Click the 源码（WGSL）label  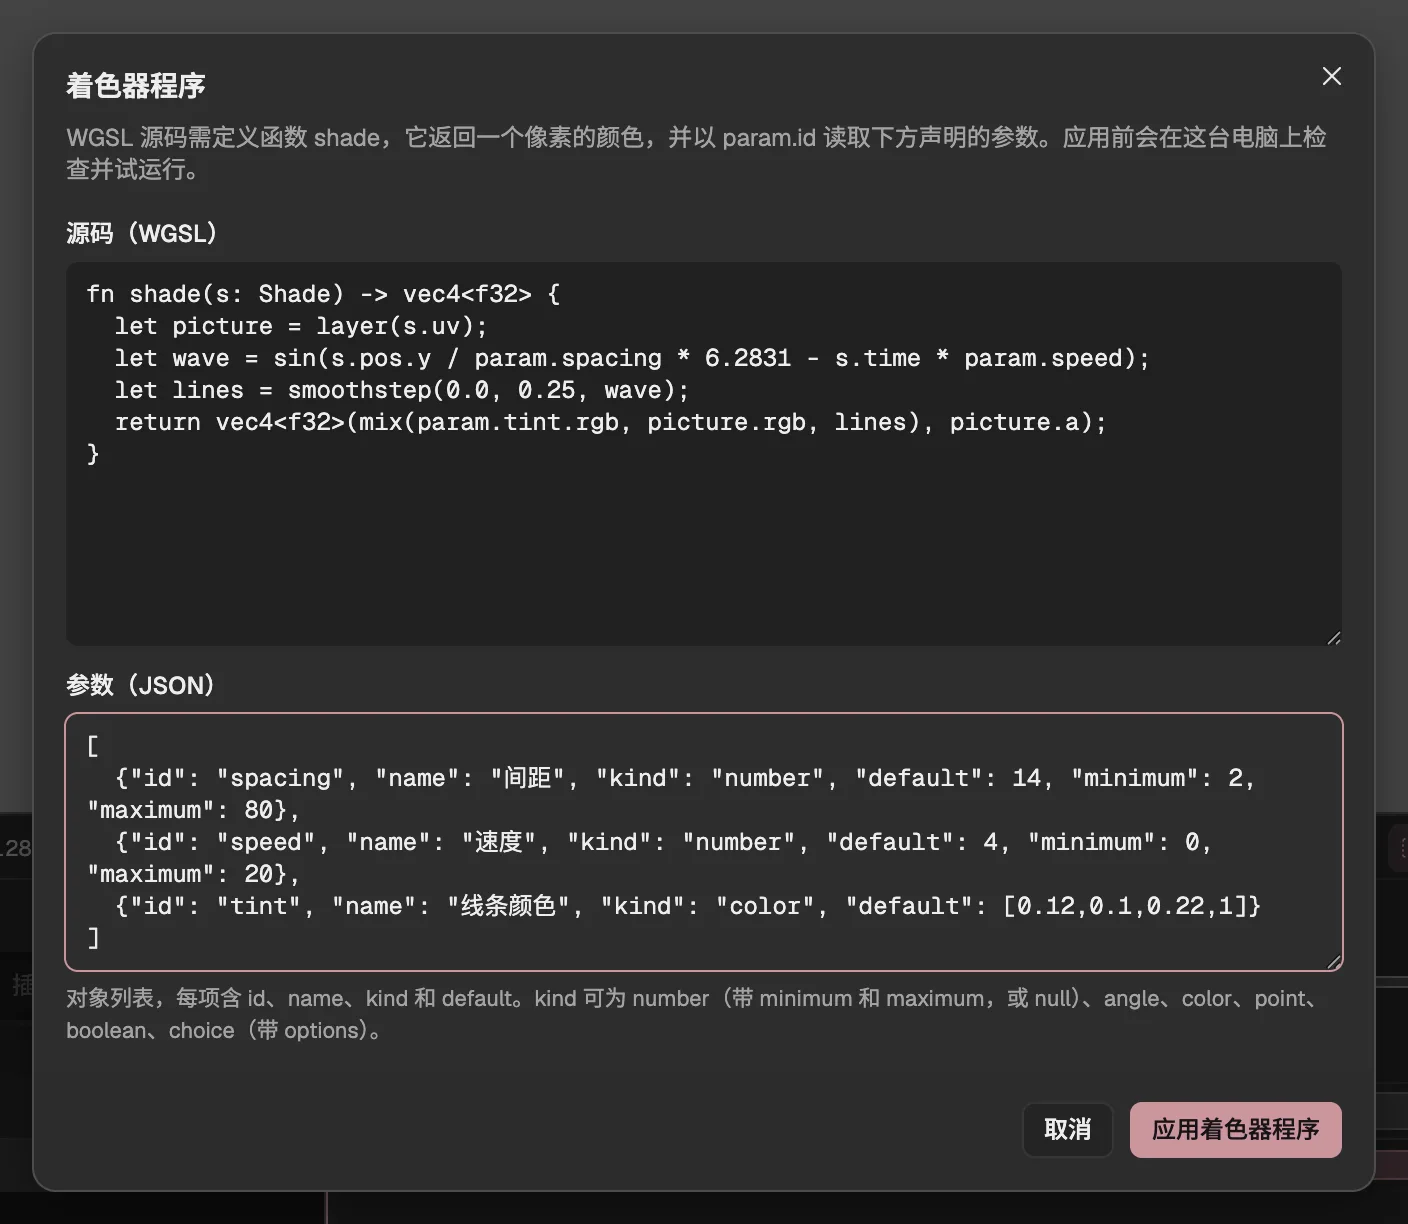142,233
